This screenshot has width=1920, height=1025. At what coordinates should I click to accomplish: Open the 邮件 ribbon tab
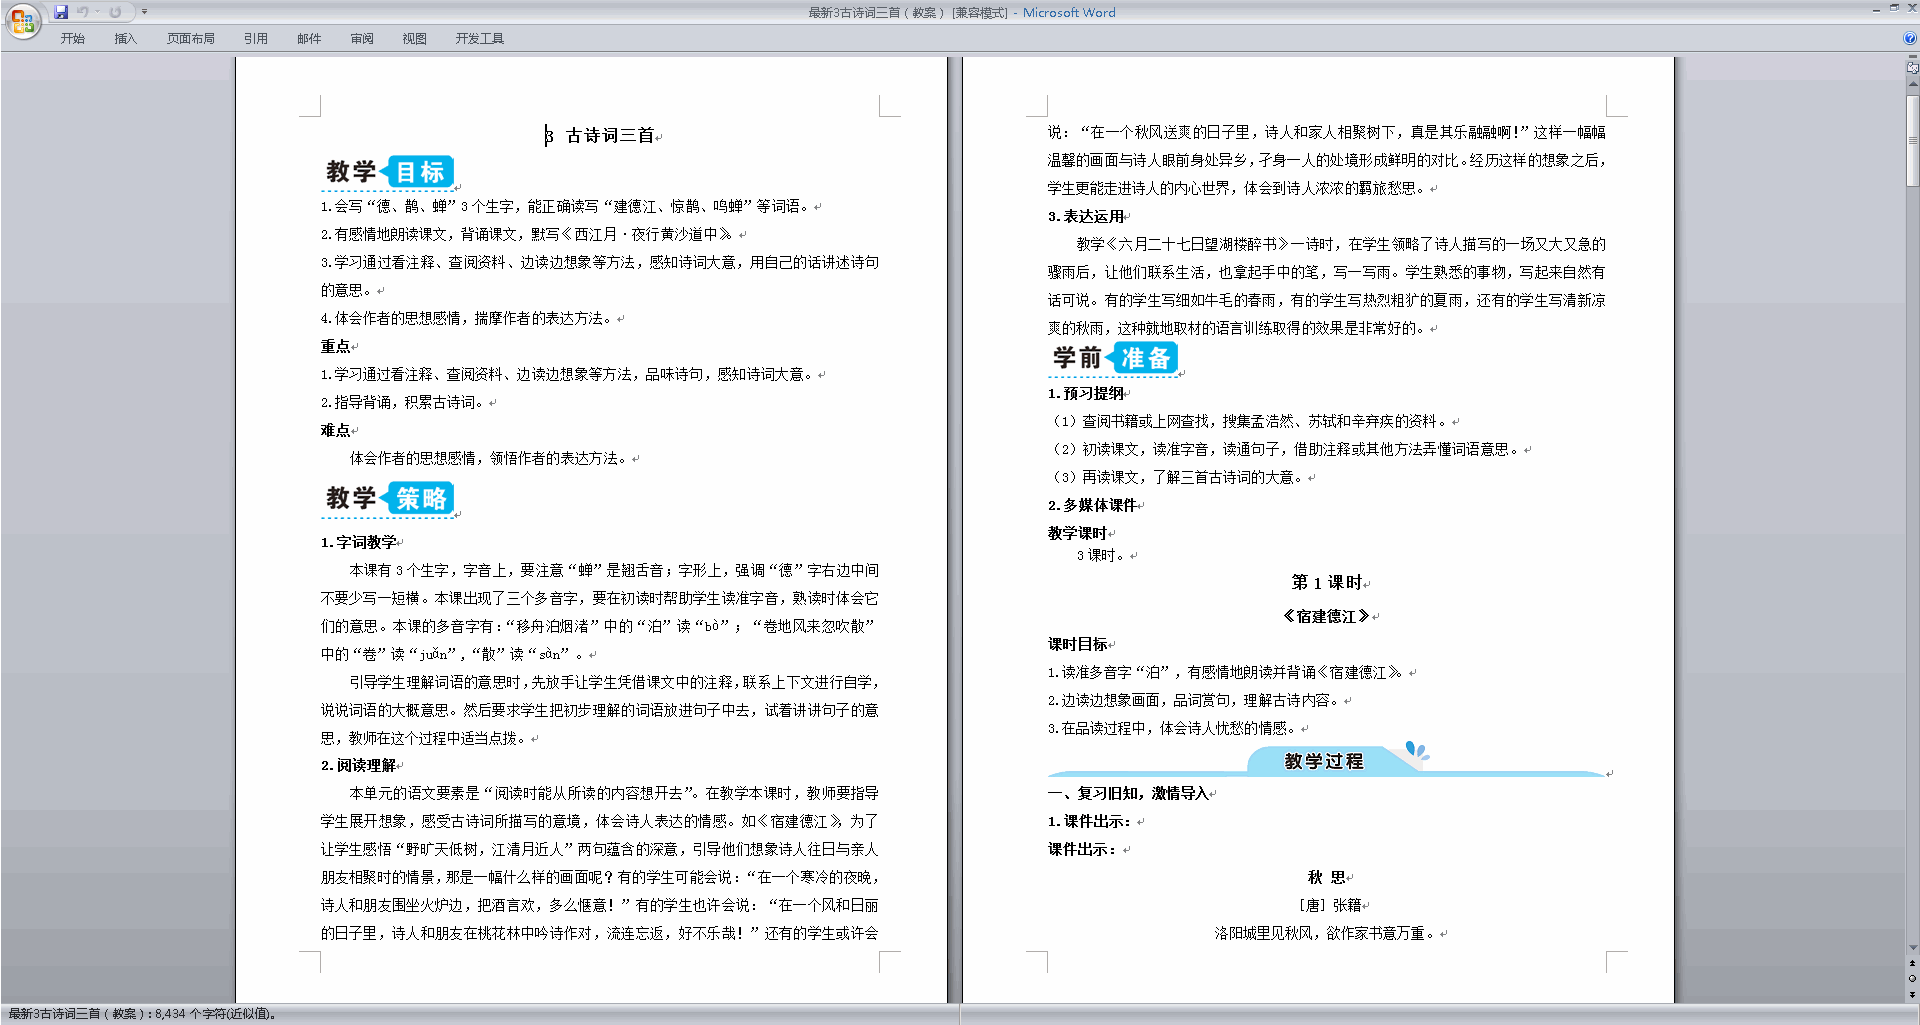[309, 39]
